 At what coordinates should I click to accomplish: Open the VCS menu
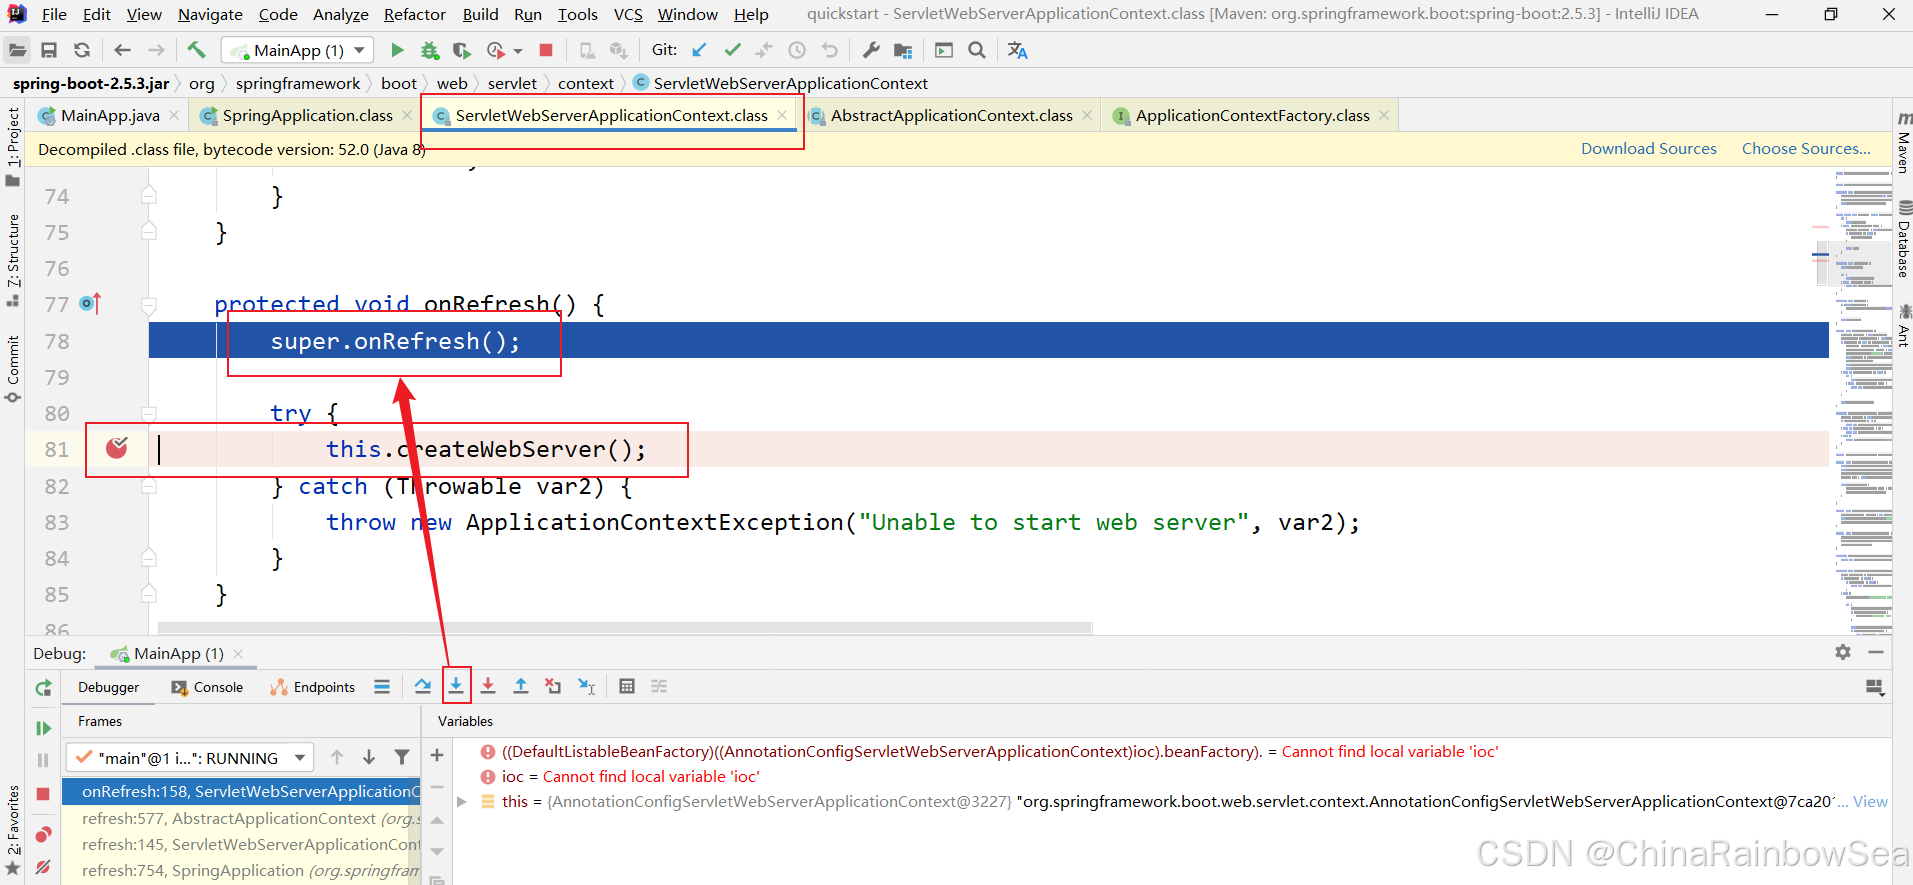click(628, 14)
